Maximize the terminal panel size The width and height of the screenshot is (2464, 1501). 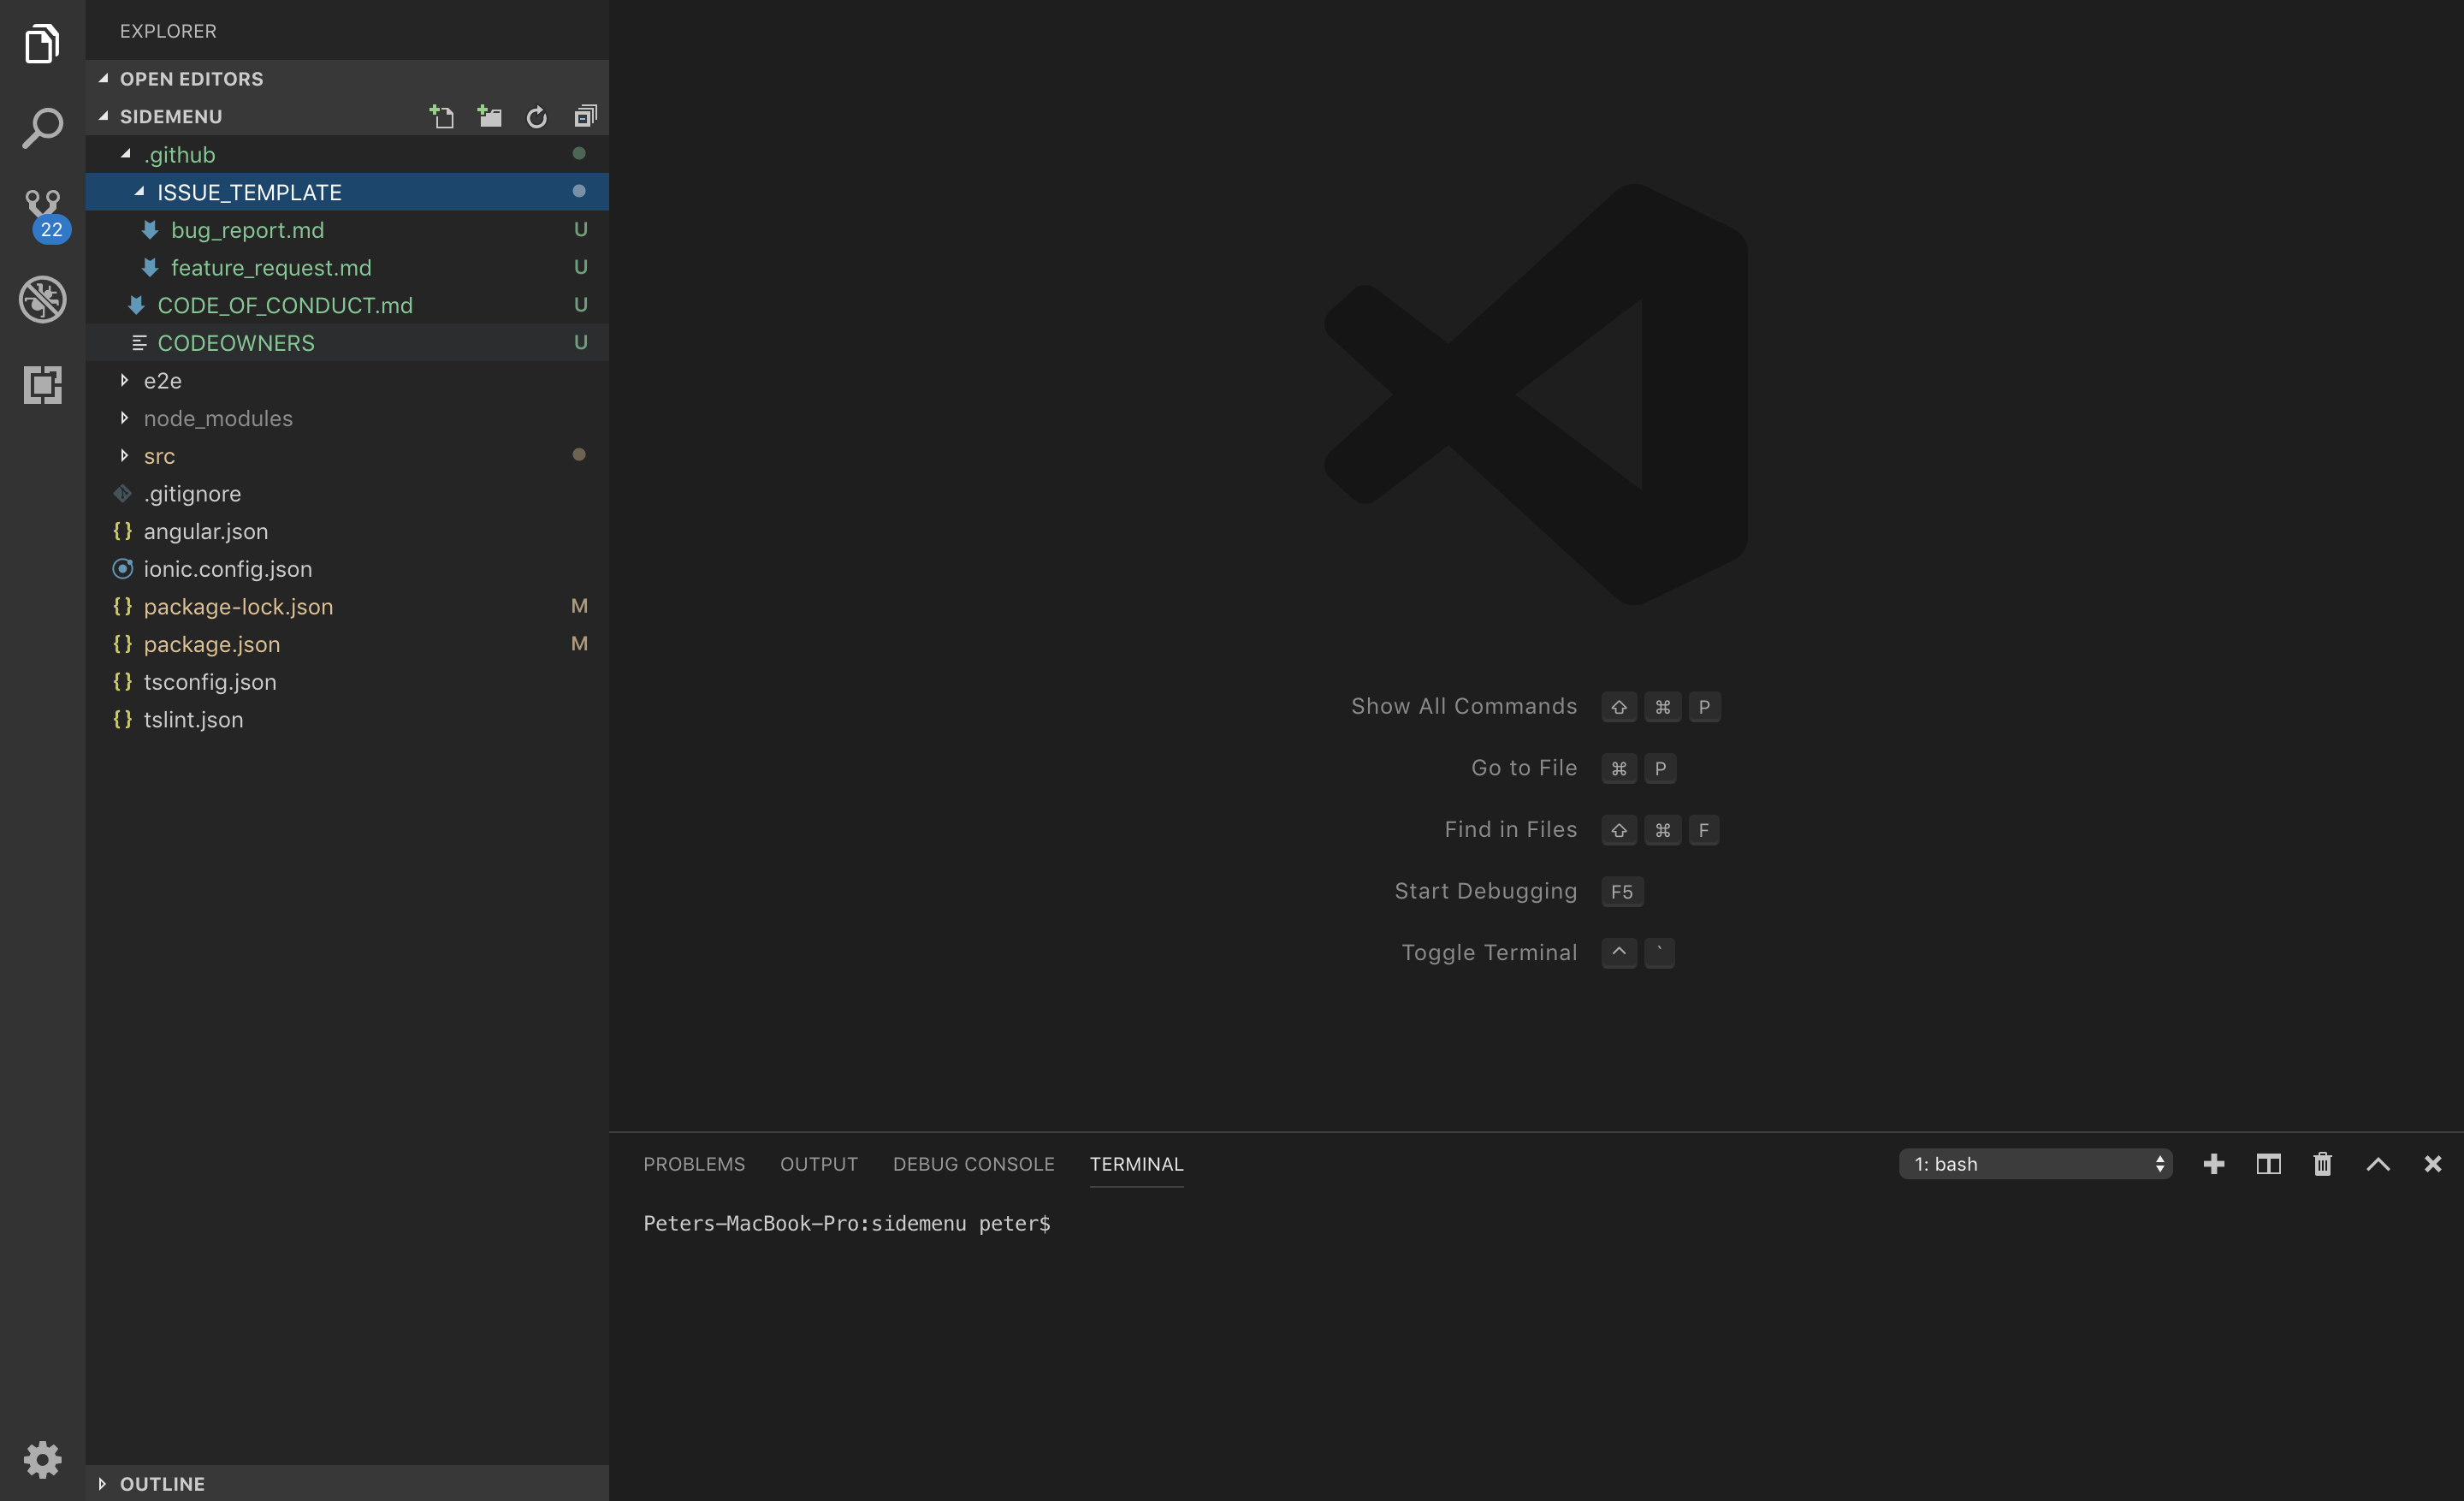(2378, 1164)
